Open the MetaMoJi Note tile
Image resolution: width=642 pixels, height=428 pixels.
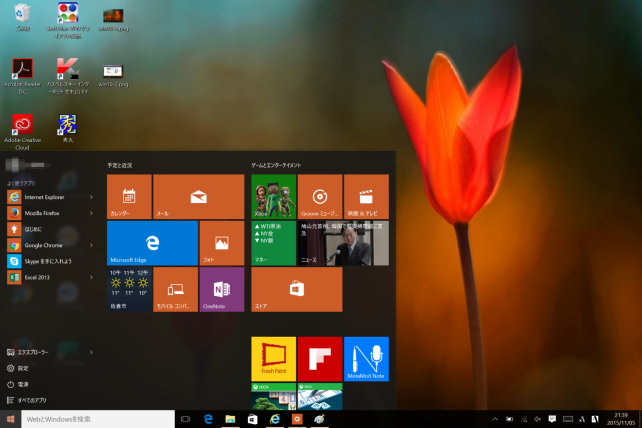coord(366,359)
